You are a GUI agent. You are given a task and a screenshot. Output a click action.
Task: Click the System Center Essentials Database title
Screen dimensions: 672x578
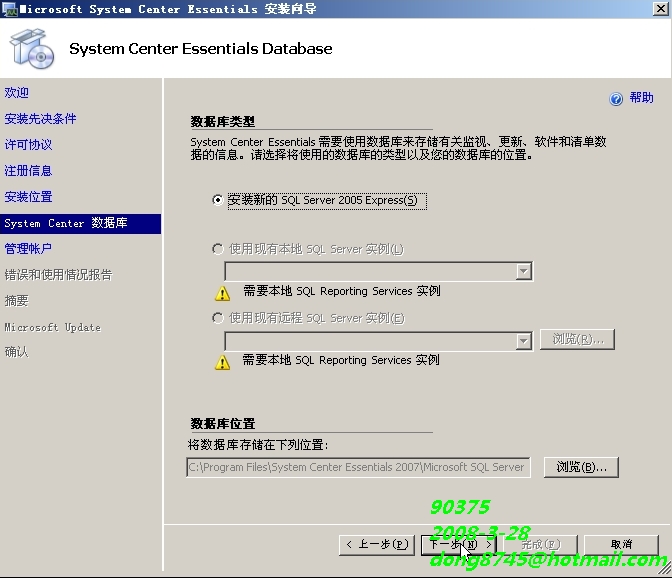point(201,49)
